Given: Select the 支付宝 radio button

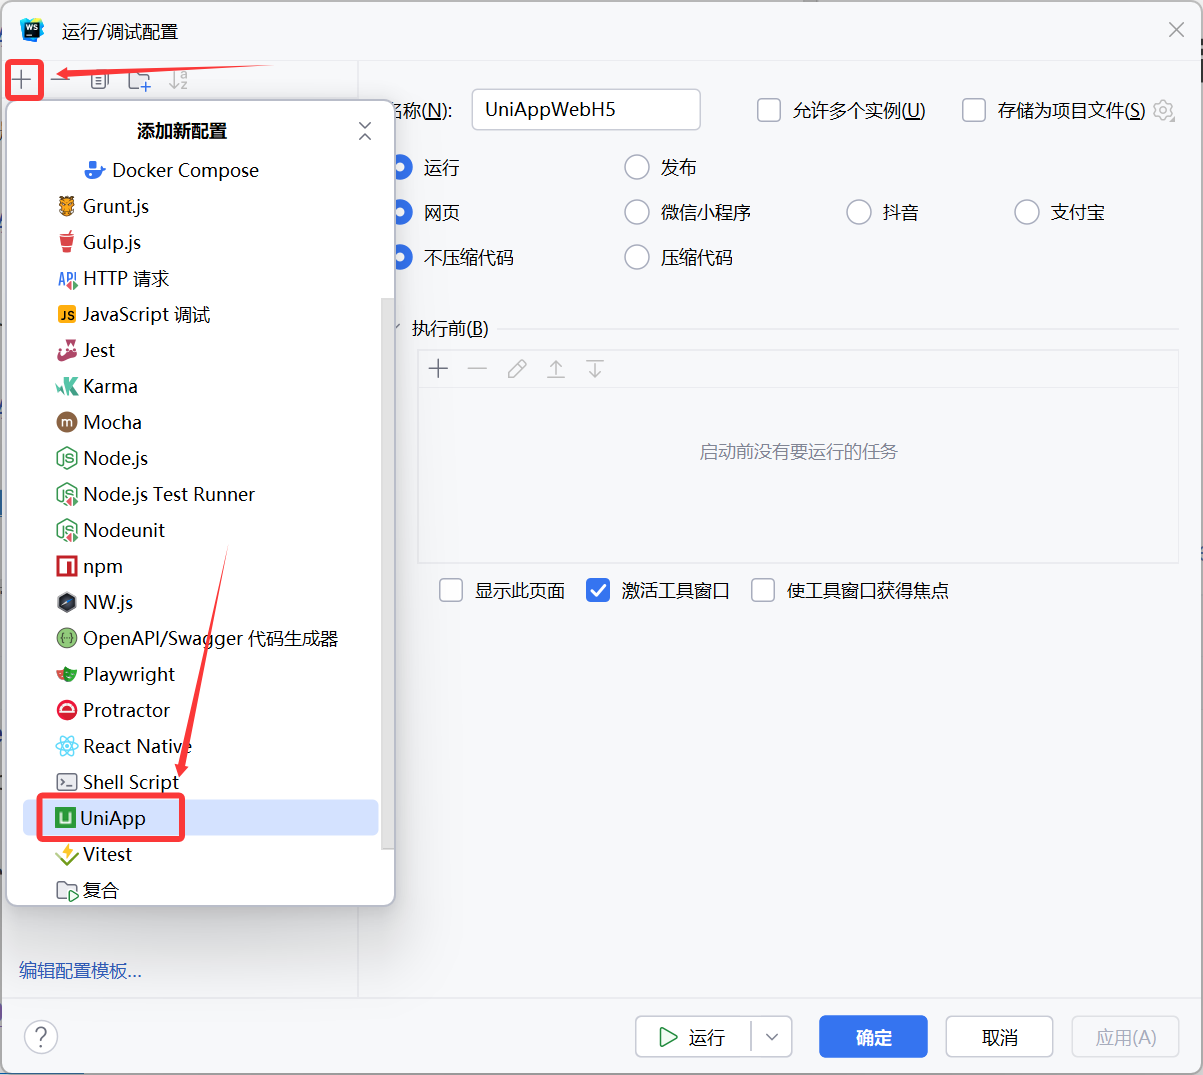Looking at the screenshot, I should coord(1027,212).
